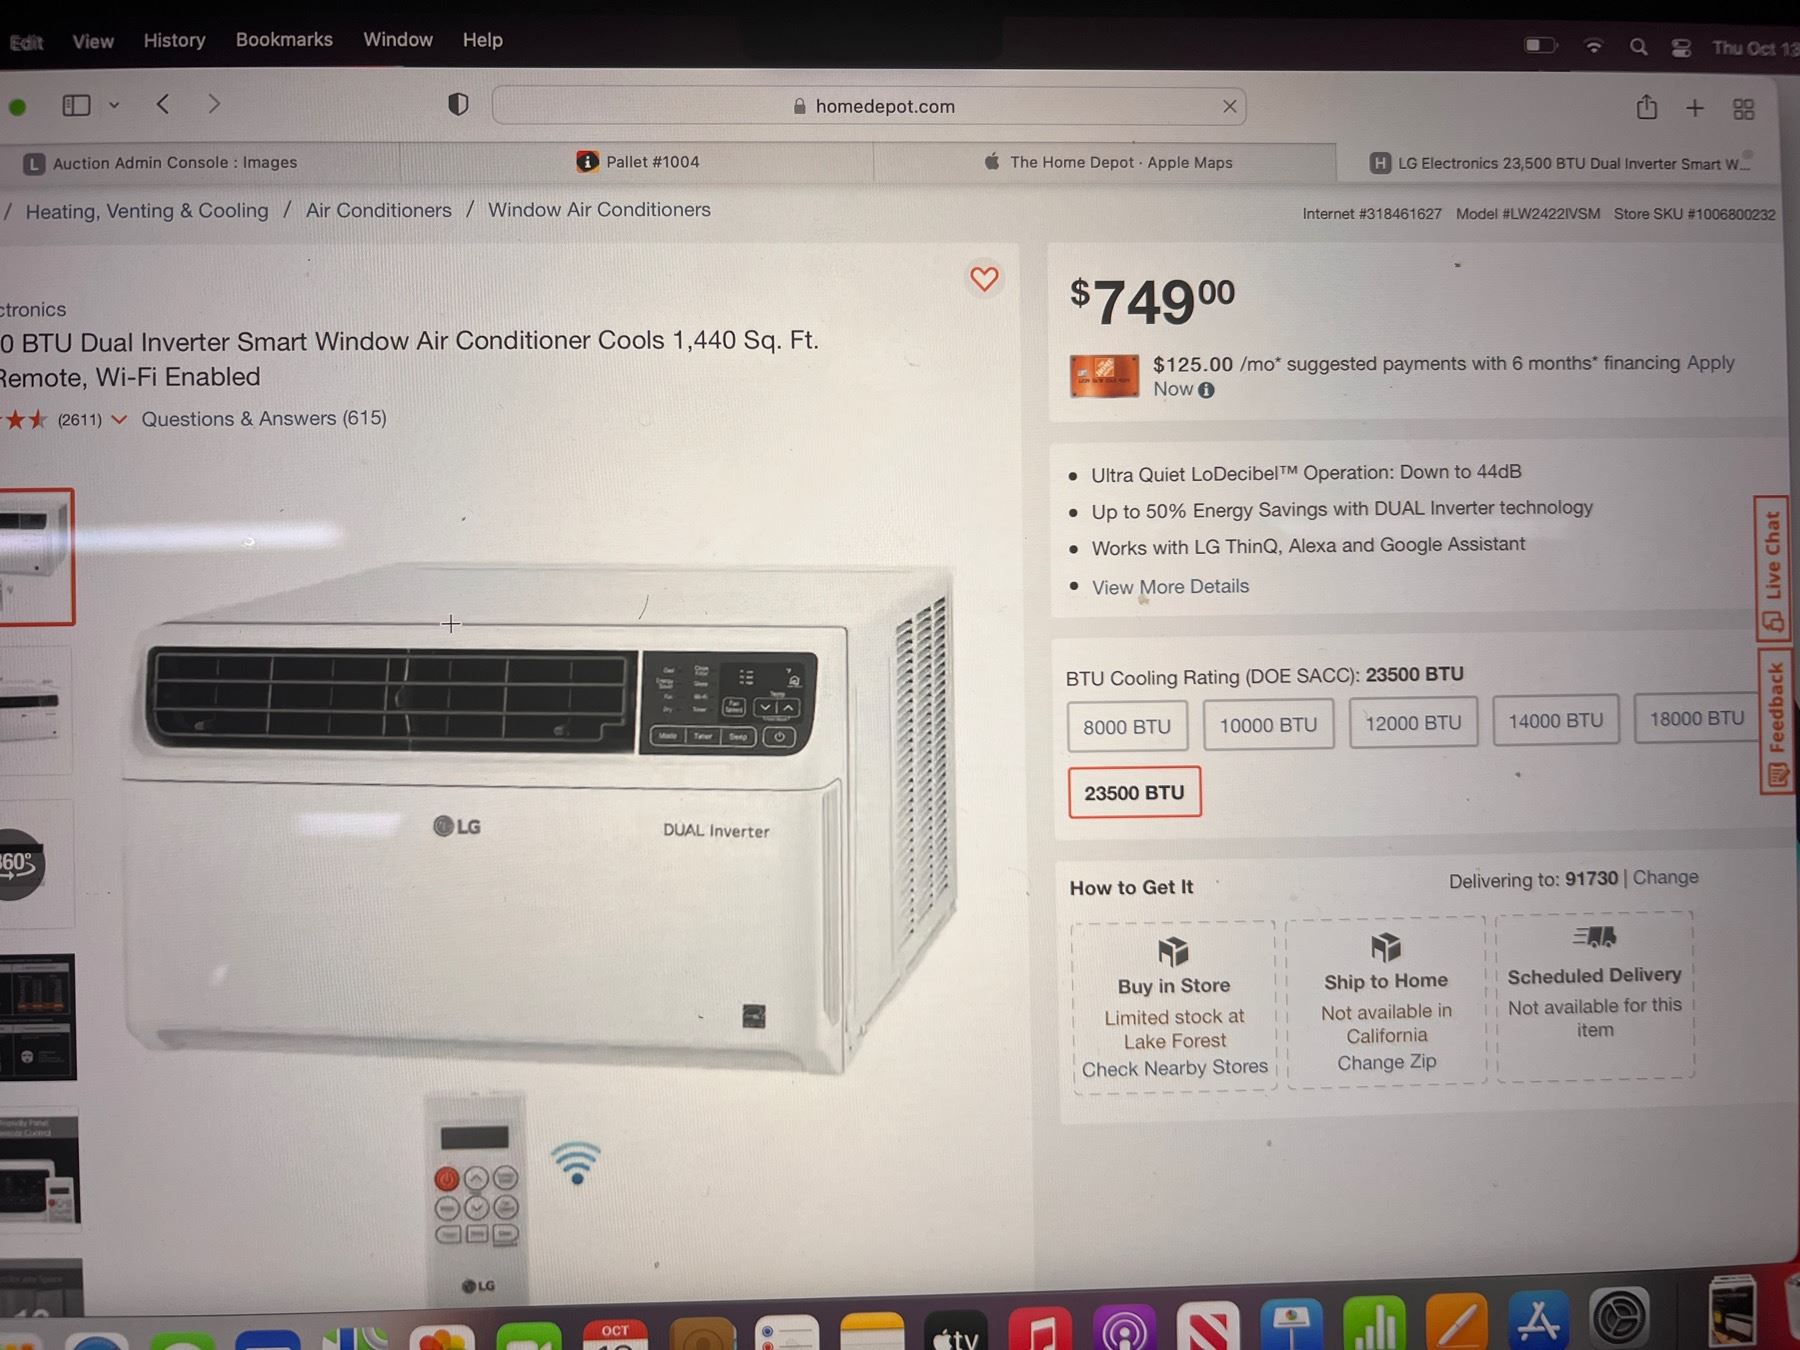This screenshot has height=1350, width=1800.
Task: Save item with the heart favorite icon
Action: coord(984,279)
